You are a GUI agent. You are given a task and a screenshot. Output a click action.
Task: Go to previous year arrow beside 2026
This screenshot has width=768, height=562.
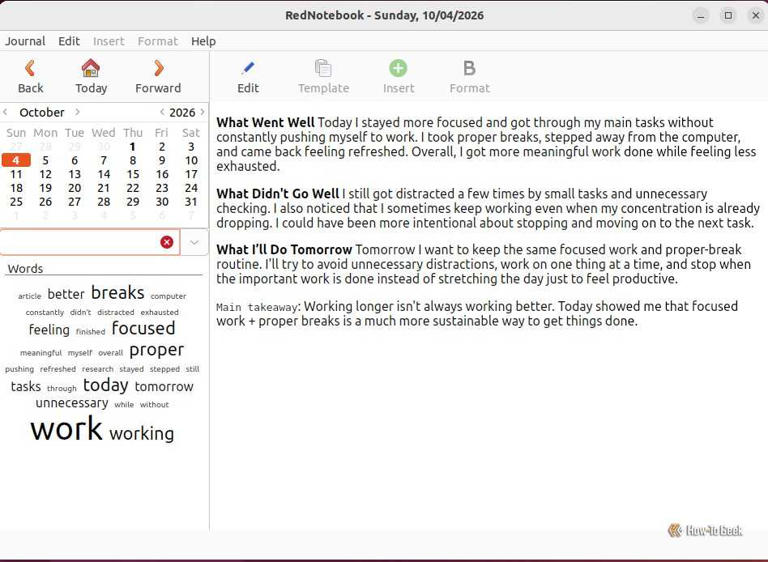tap(162, 112)
